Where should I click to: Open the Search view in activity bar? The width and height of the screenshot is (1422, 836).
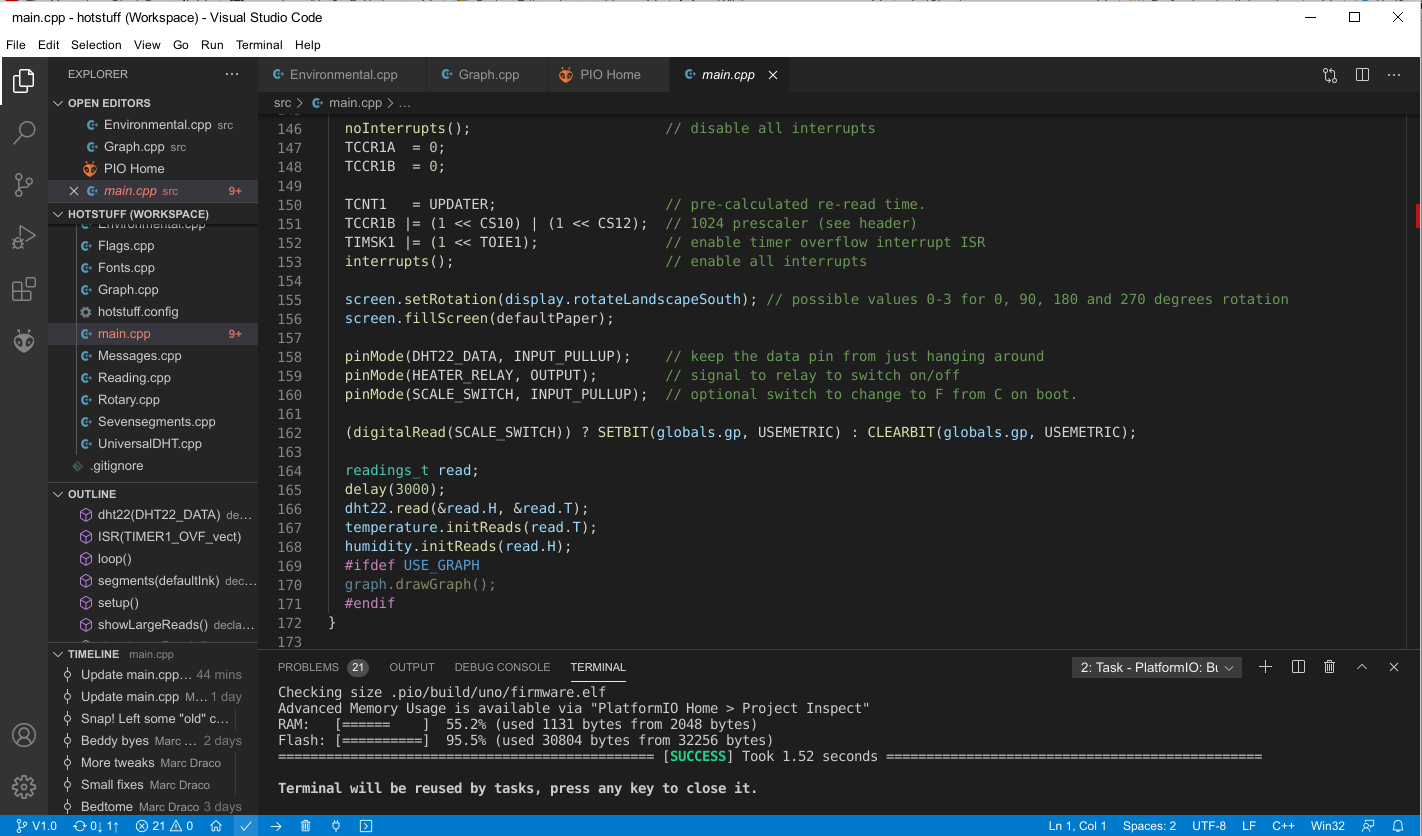pos(24,133)
